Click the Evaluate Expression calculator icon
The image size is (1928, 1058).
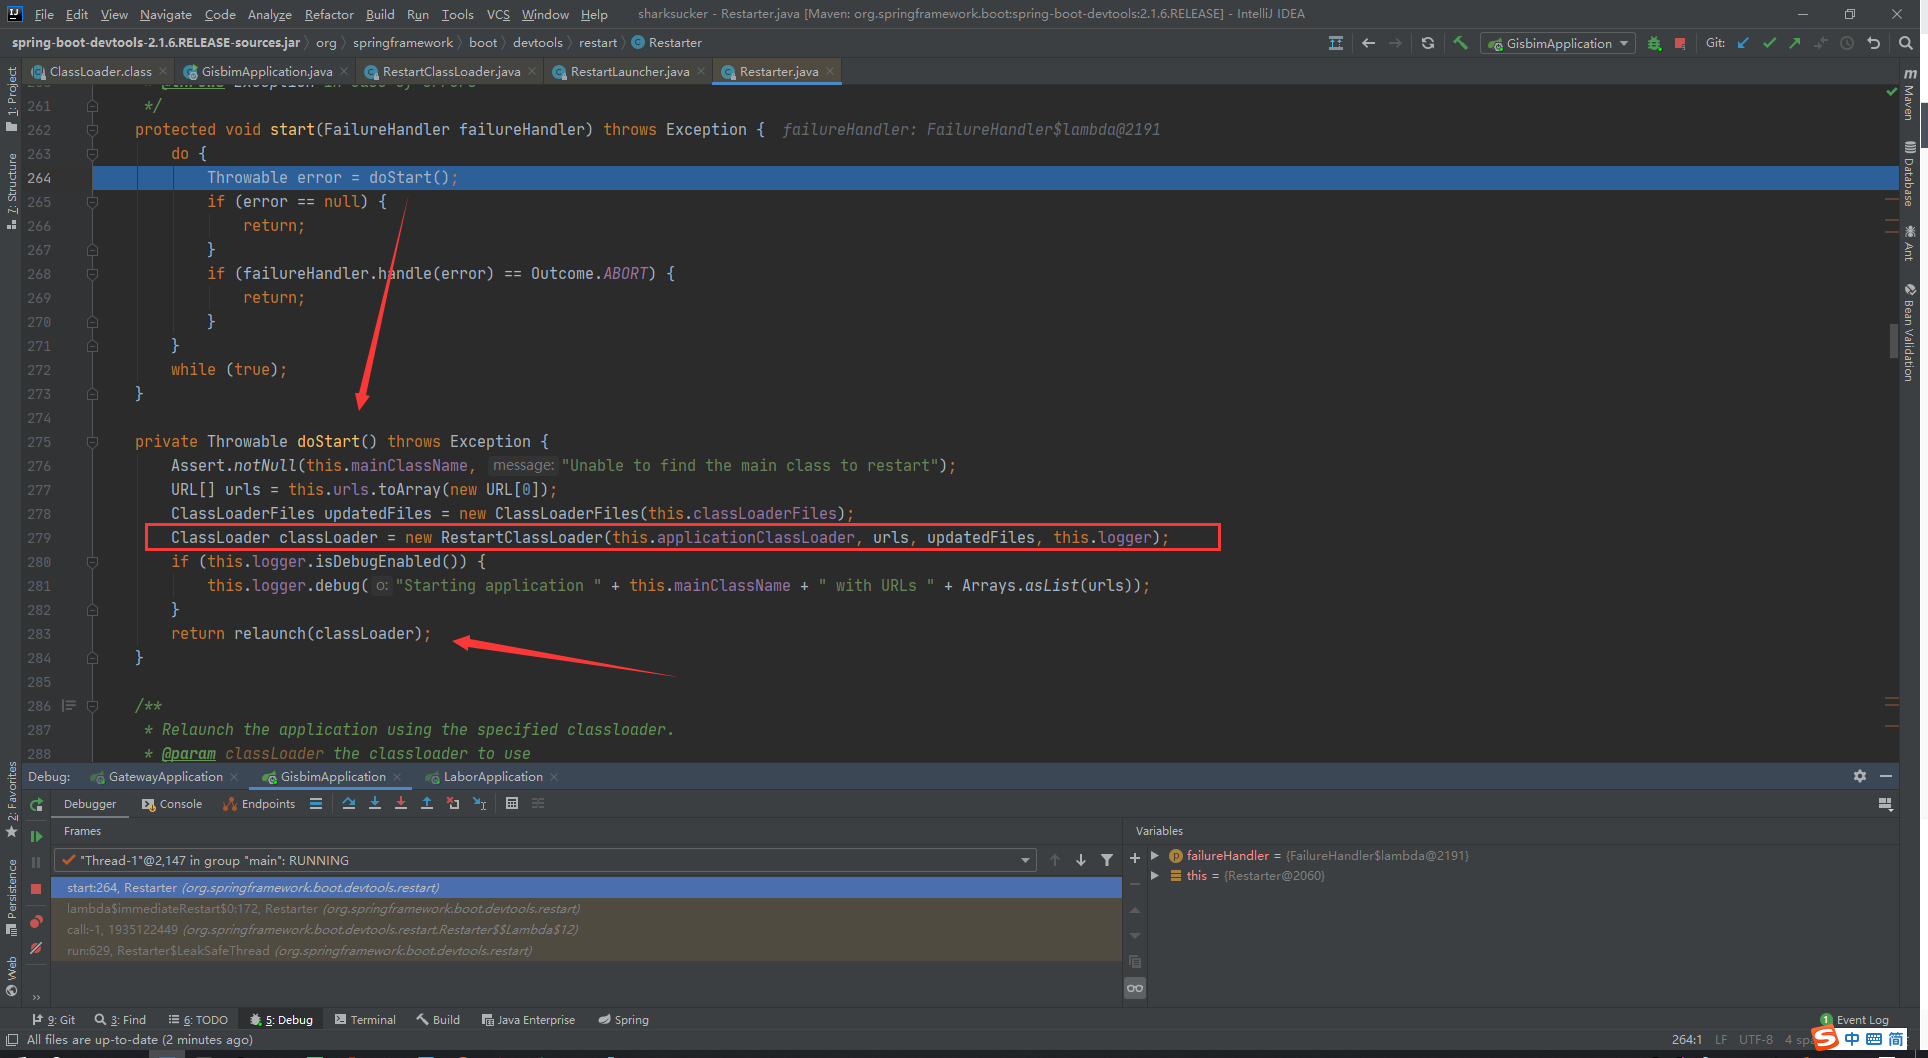512,803
